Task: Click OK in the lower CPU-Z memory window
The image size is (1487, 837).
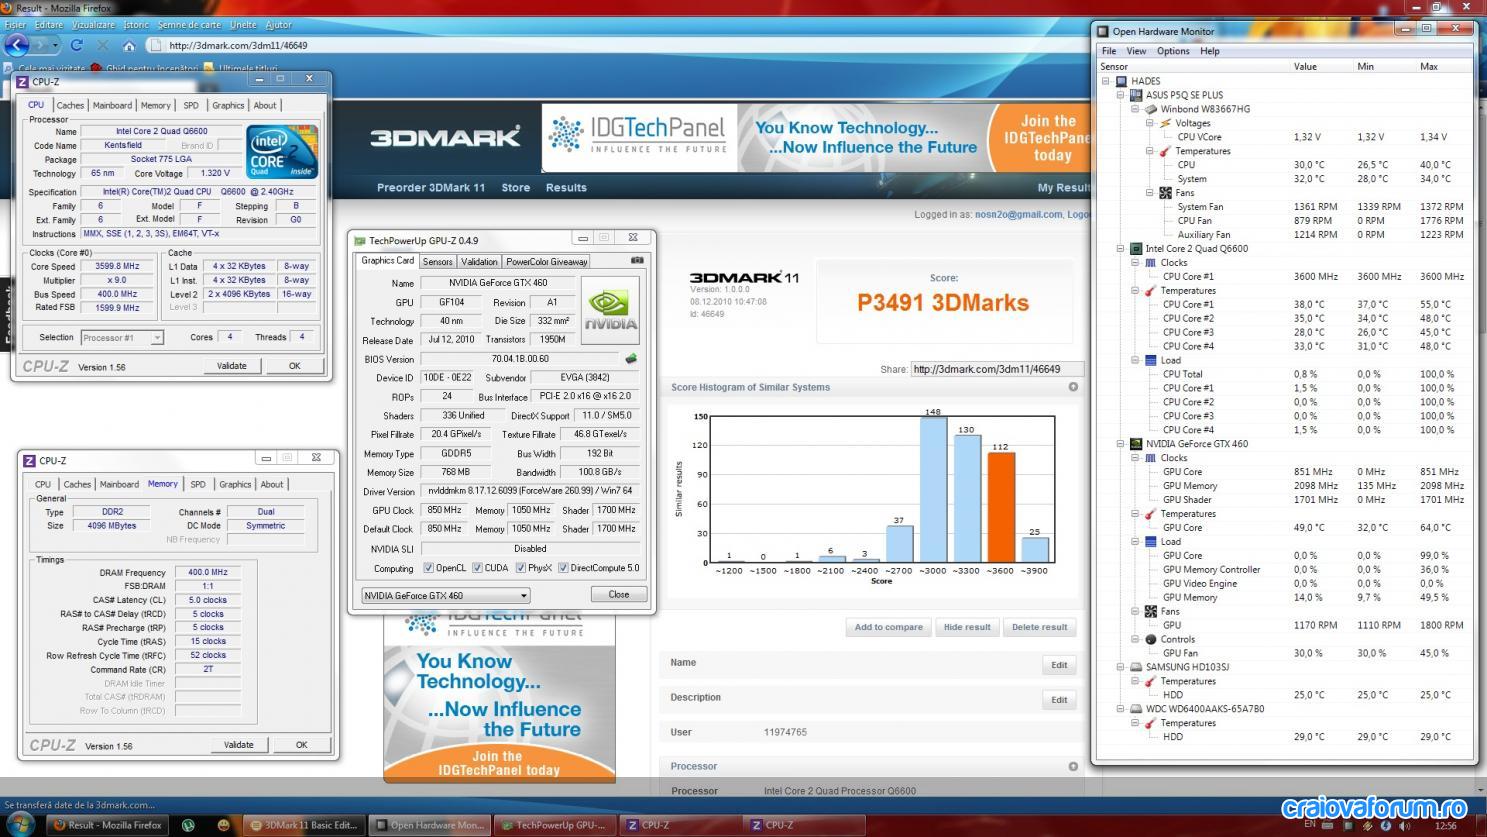Action: 301,745
